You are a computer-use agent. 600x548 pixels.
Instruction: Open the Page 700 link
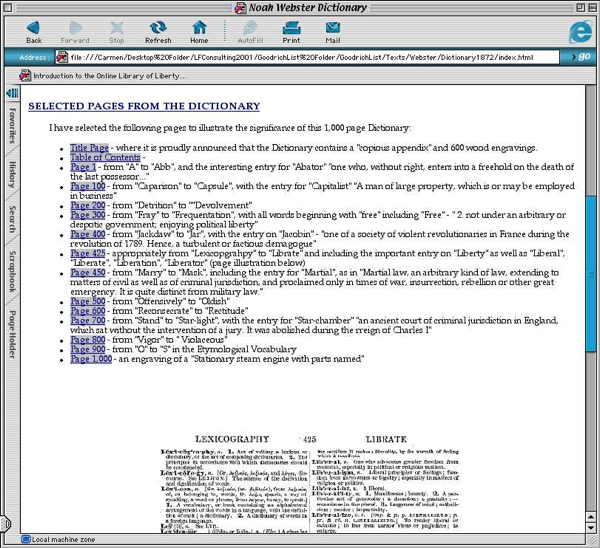click(x=88, y=320)
